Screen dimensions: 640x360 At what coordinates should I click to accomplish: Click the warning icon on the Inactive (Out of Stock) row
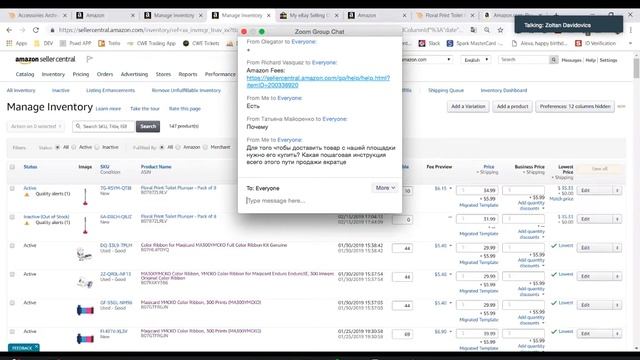(27, 223)
